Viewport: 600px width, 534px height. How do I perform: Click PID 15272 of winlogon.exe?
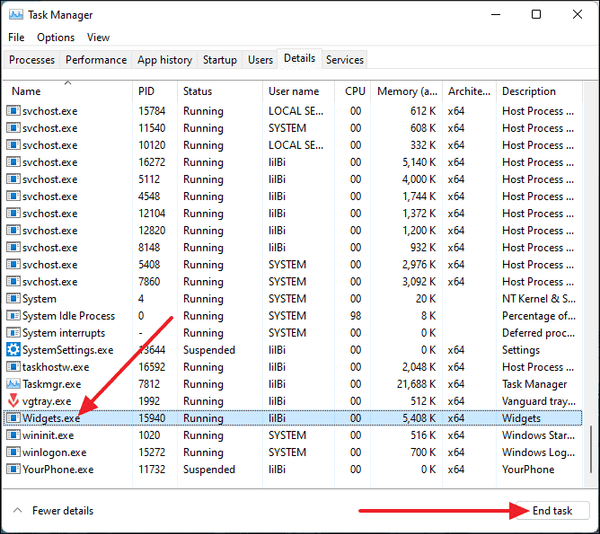point(152,452)
